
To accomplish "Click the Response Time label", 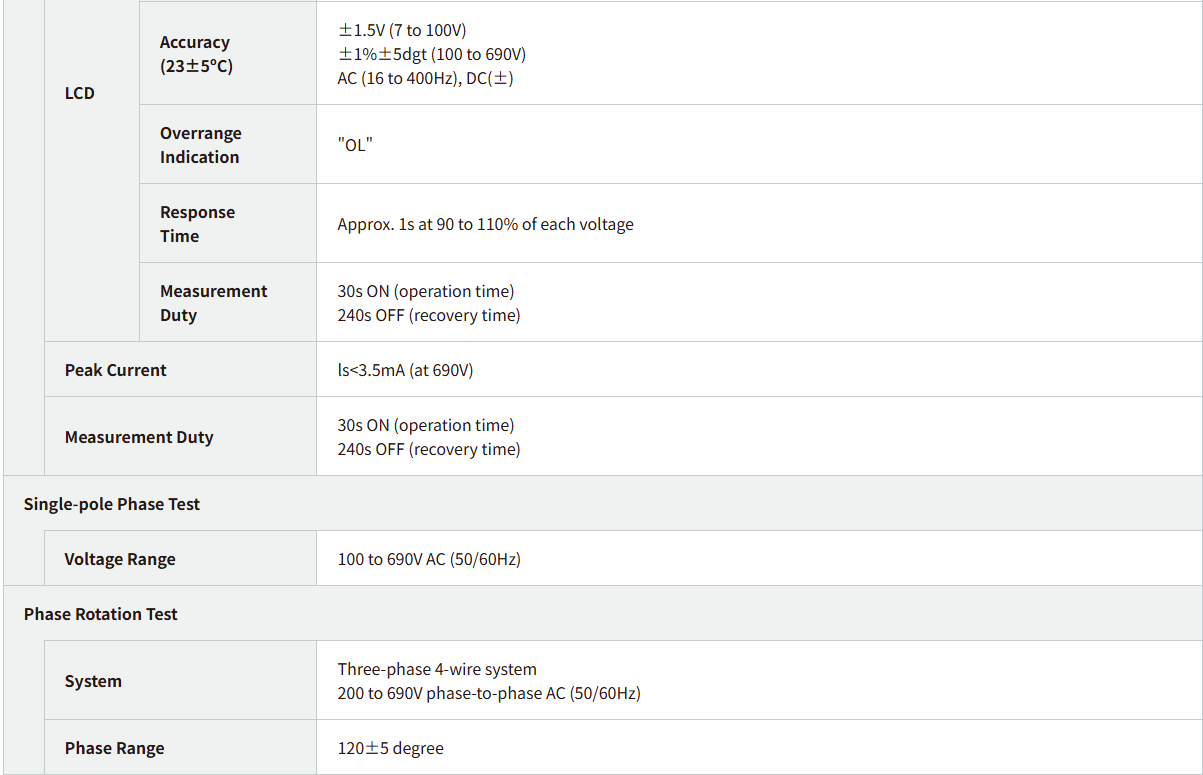I will (197, 224).
